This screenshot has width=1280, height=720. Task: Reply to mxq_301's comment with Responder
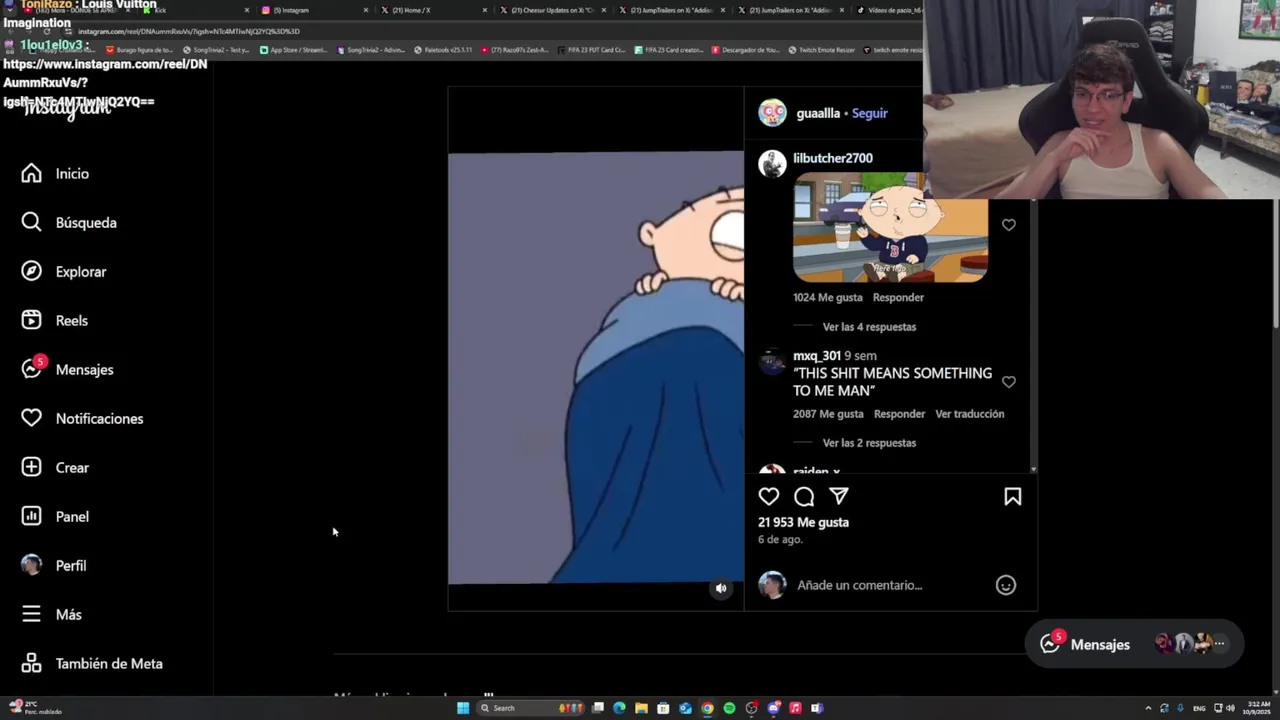[x=899, y=414]
